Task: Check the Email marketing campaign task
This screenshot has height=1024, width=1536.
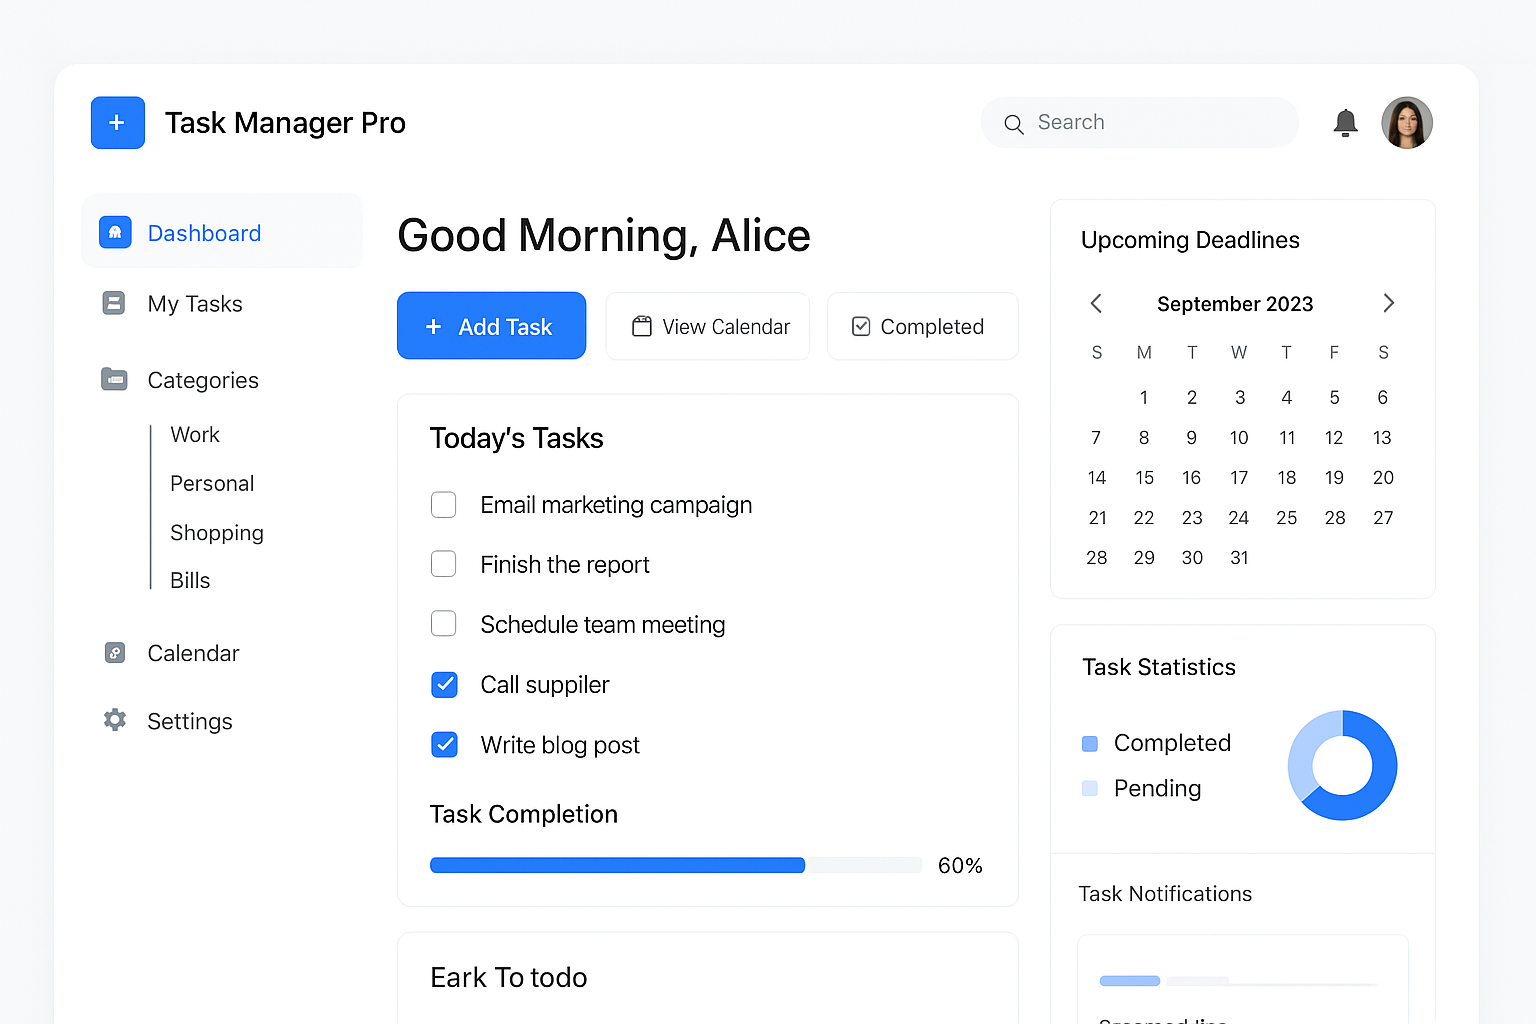Action: click(x=444, y=505)
